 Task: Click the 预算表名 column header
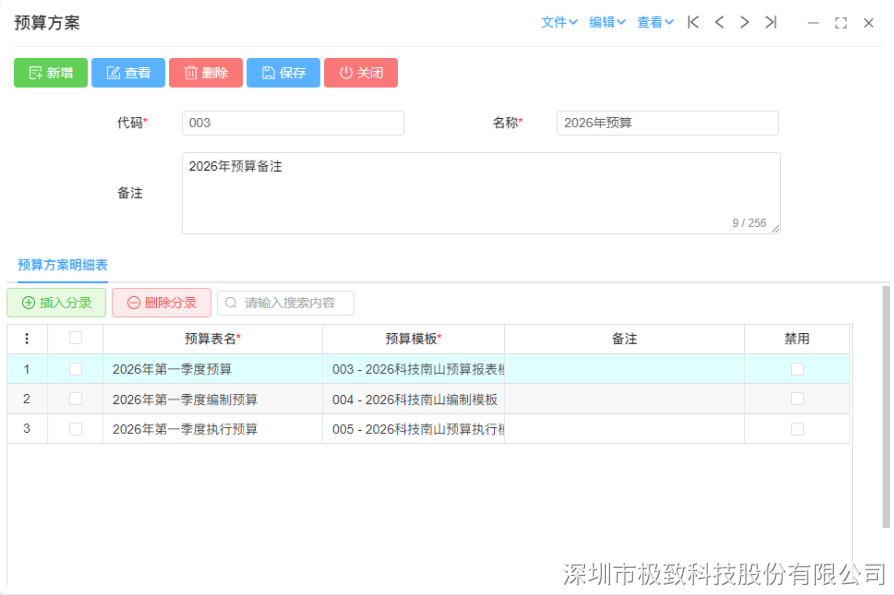(x=213, y=339)
